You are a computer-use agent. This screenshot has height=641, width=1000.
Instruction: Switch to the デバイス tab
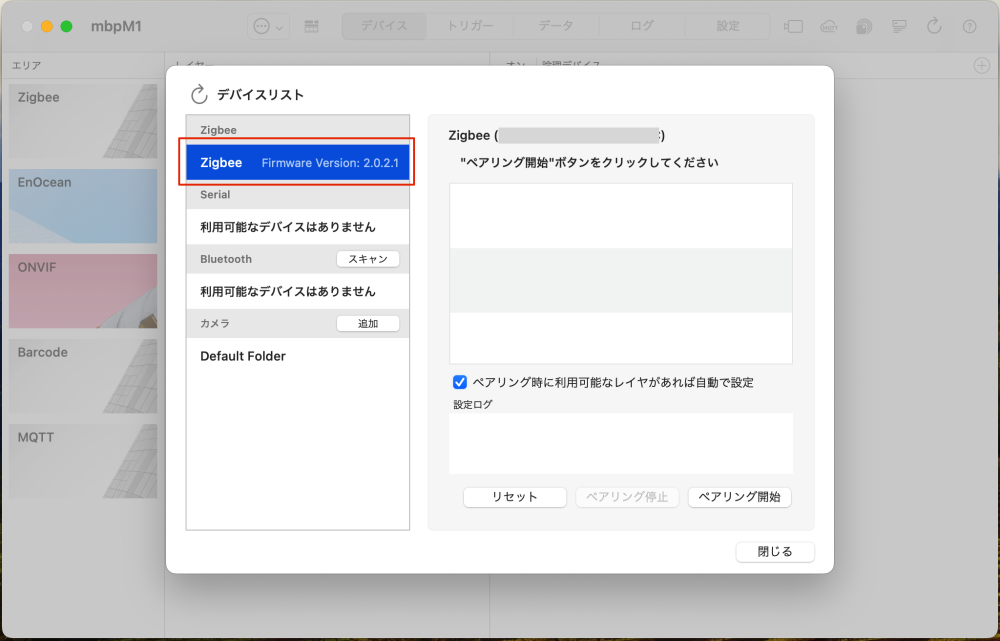click(x=384, y=26)
